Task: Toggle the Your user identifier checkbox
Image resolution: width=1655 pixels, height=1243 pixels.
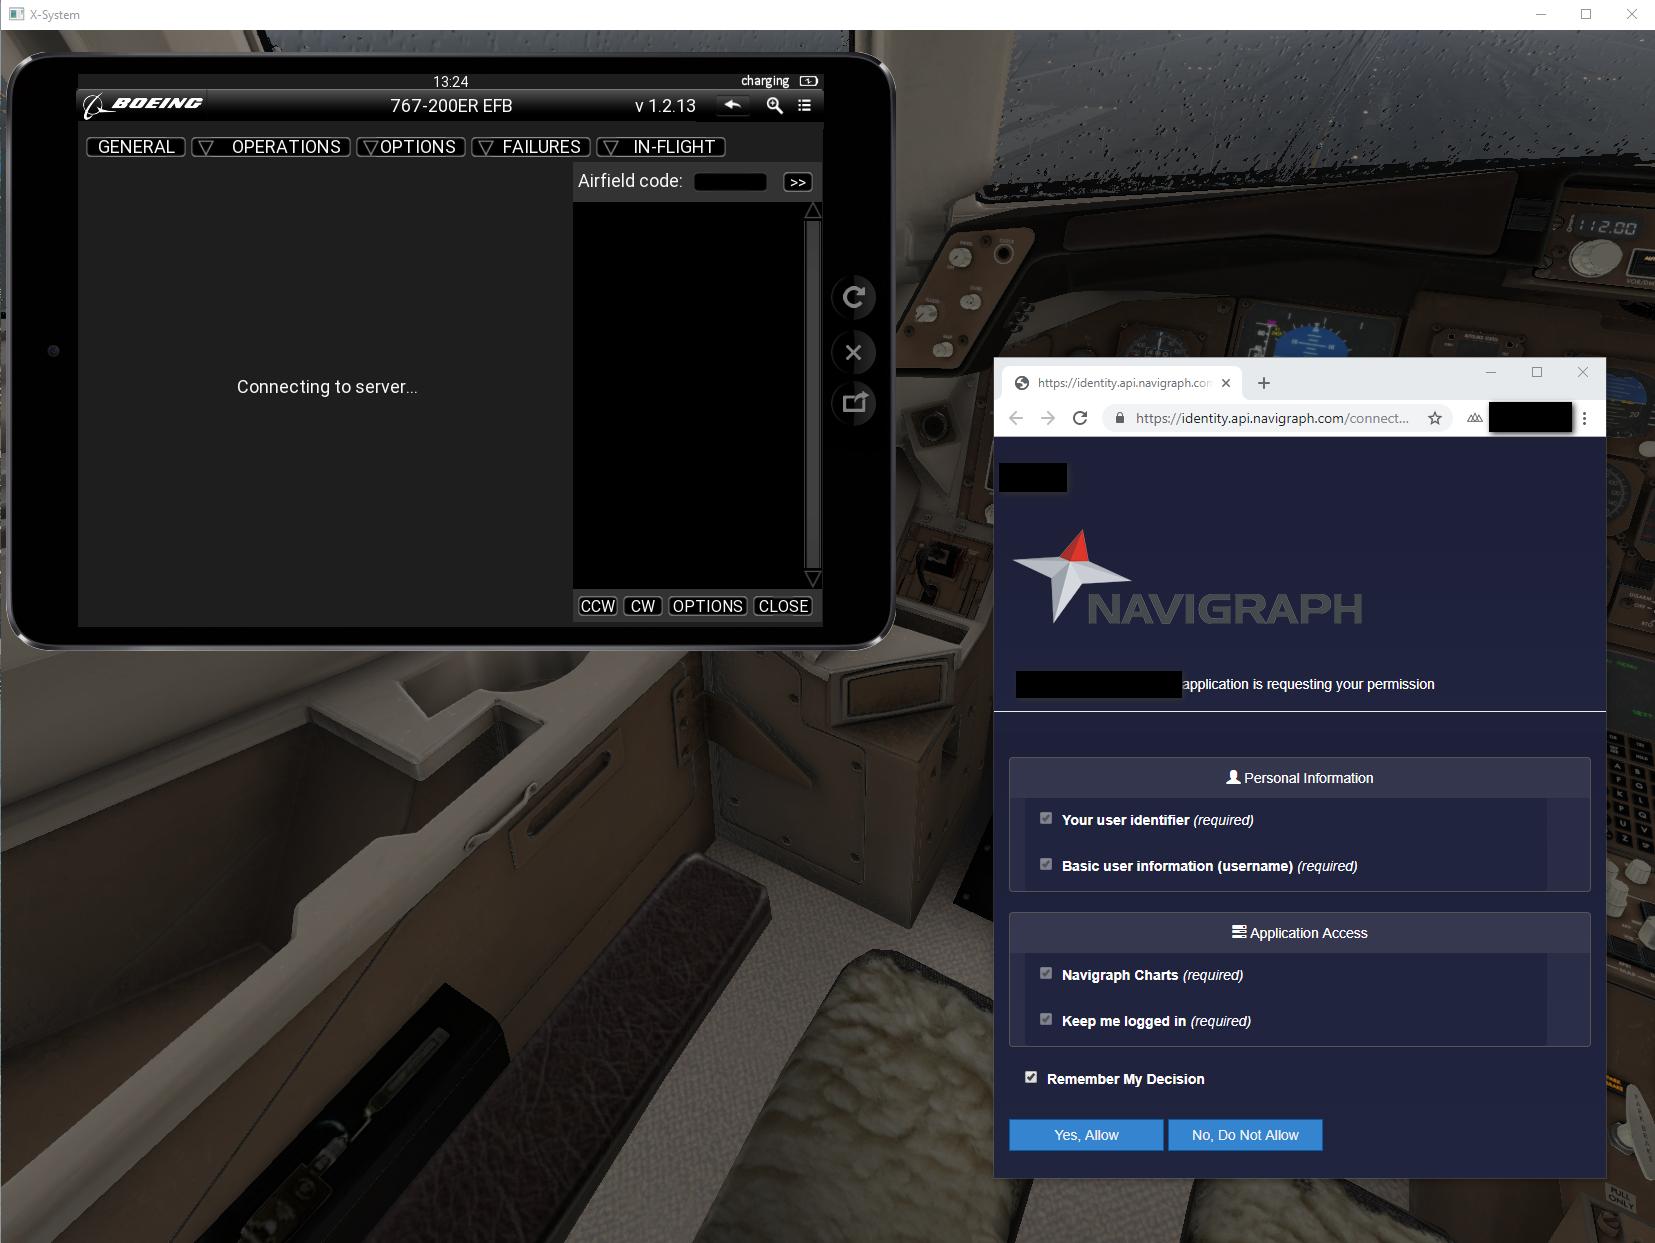Action: point(1046,818)
